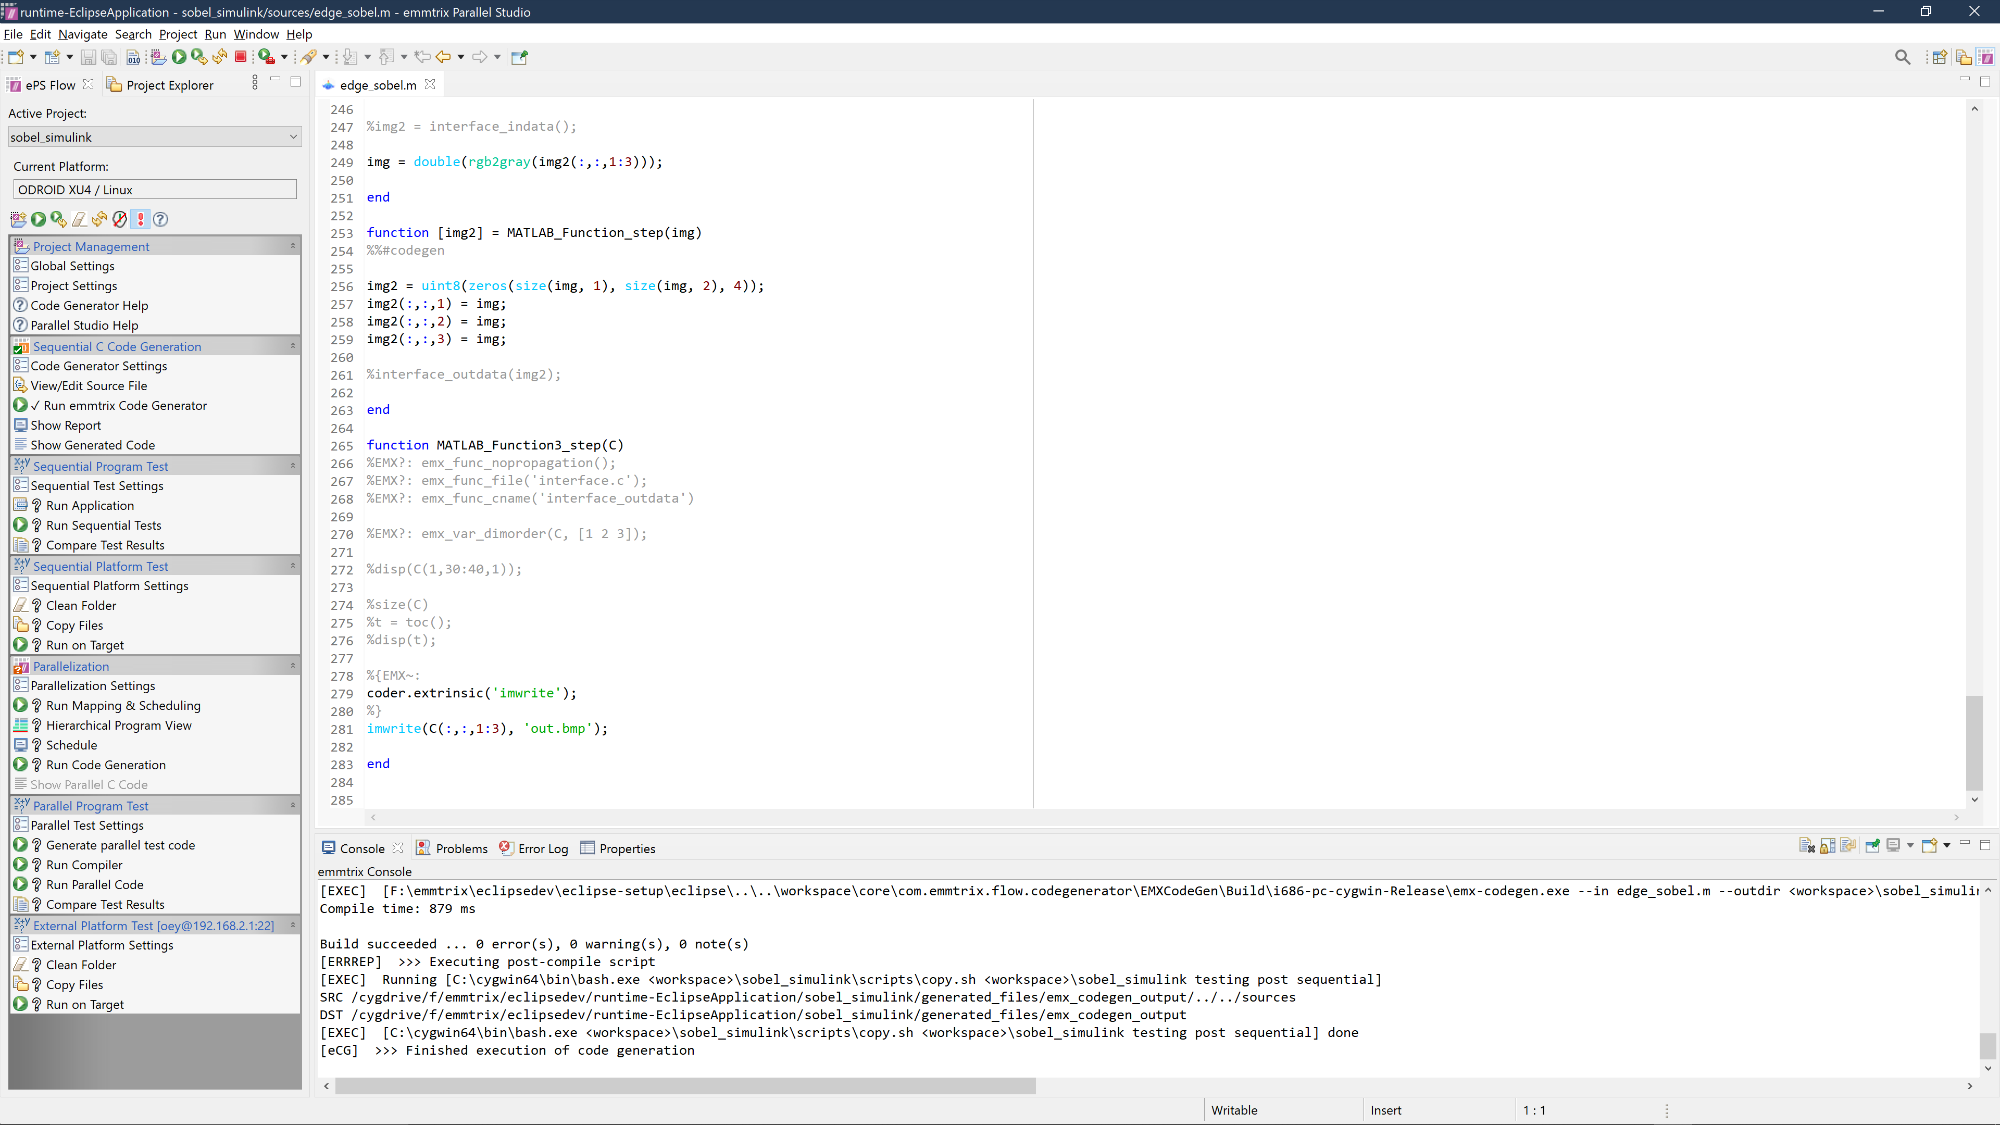Image resolution: width=2000 pixels, height=1125 pixels.
Task: Switch to the Error Log tab
Action: point(534,848)
